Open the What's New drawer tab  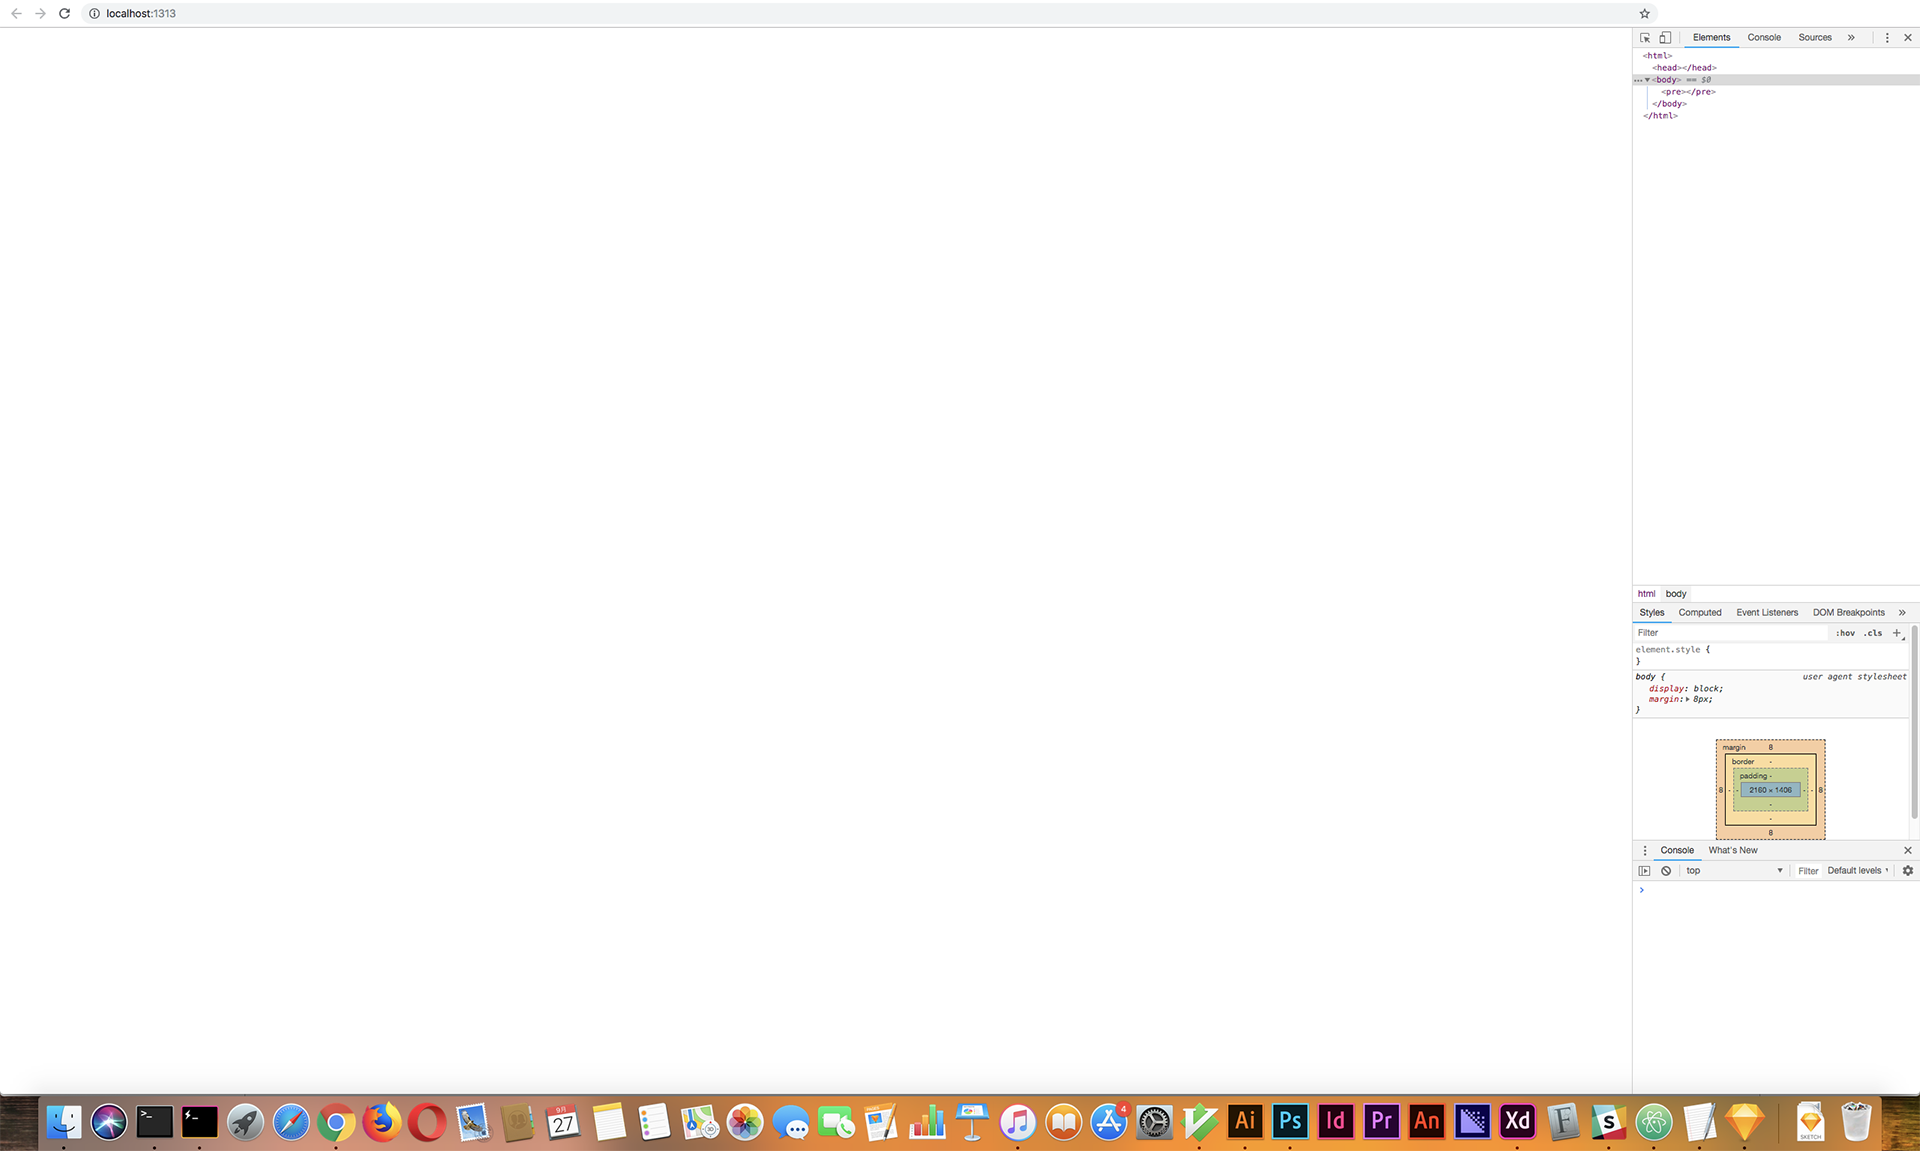[1733, 851]
